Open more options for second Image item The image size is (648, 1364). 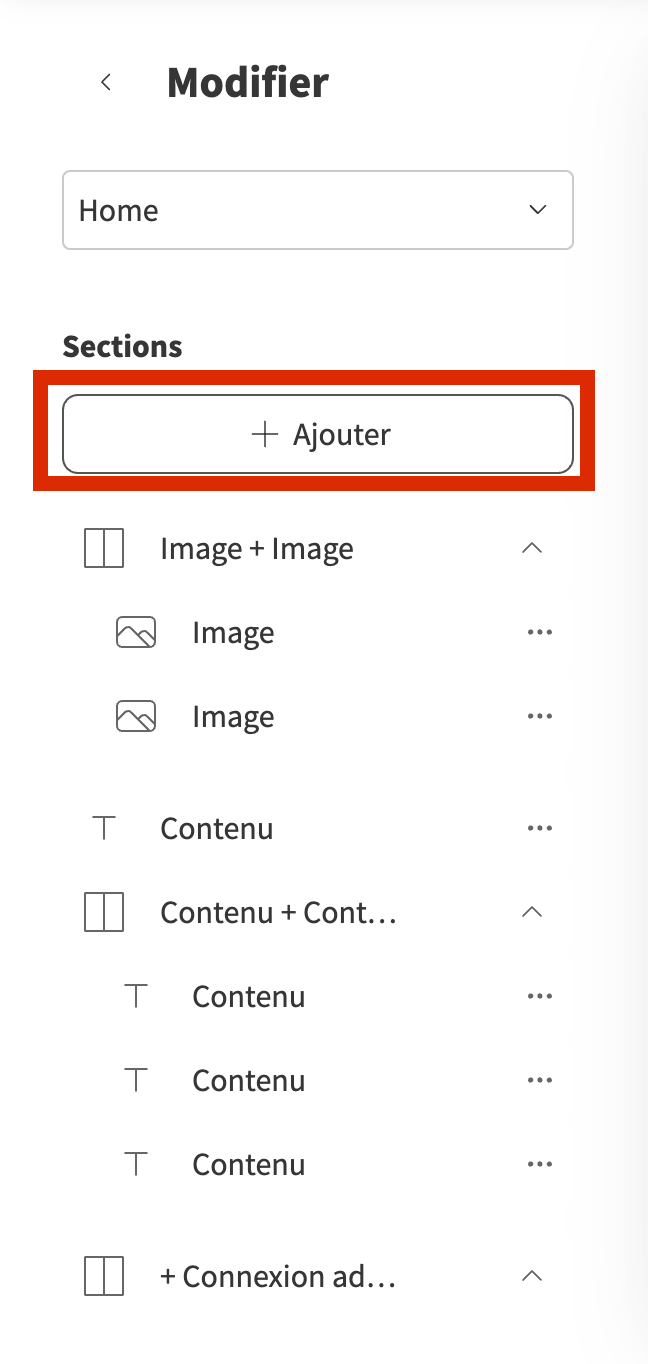coord(539,717)
